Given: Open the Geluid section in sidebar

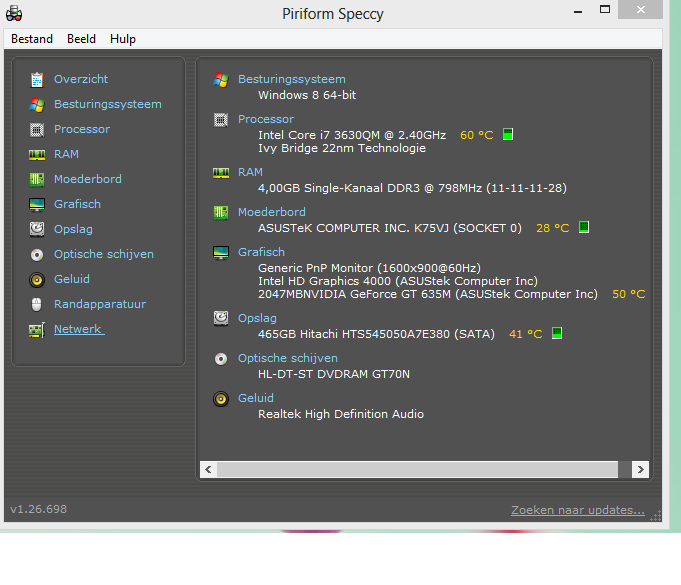Looking at the screenshot, I should pyautogui.click(x=72, y=279).
